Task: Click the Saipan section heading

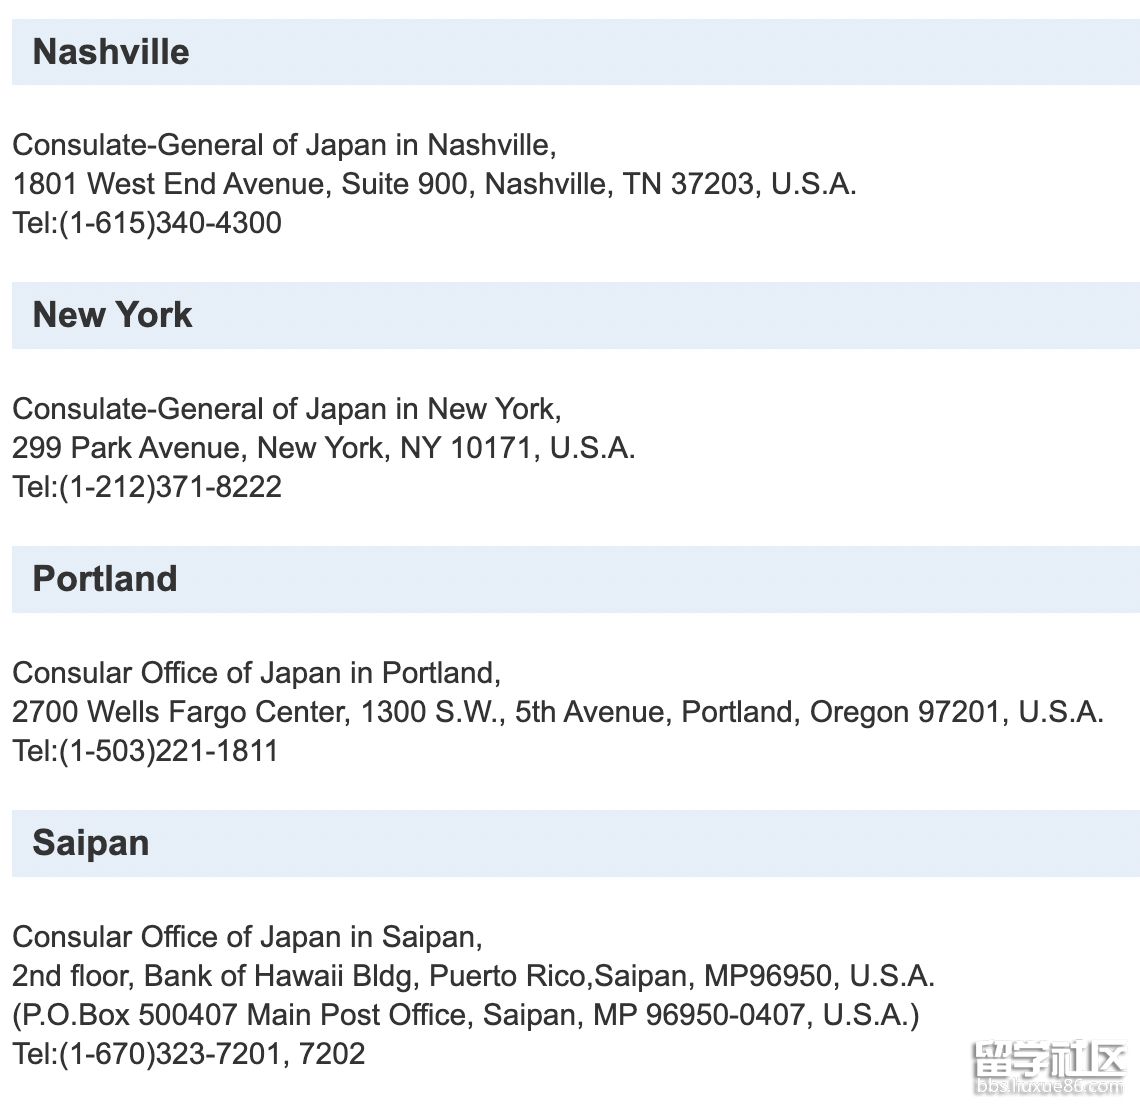Action: (91, 843)
